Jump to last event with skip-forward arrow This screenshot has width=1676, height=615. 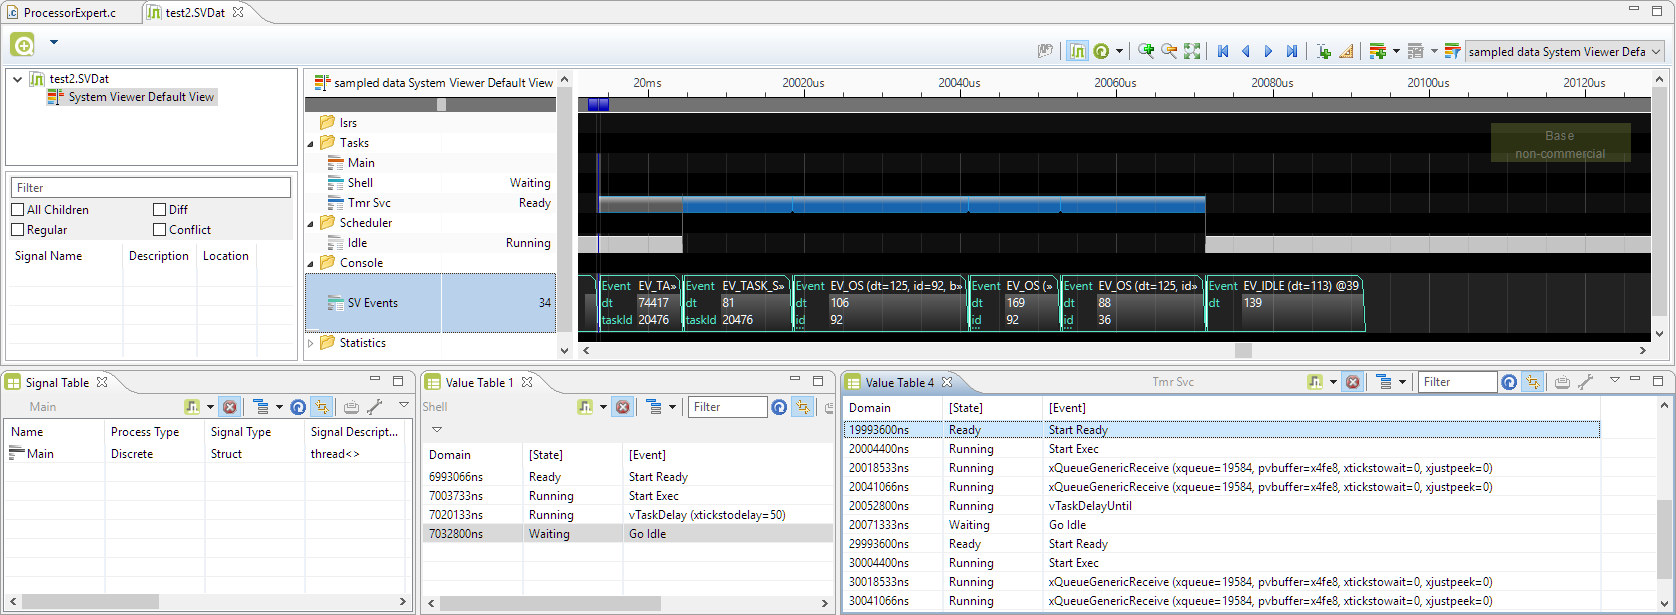1292,51
